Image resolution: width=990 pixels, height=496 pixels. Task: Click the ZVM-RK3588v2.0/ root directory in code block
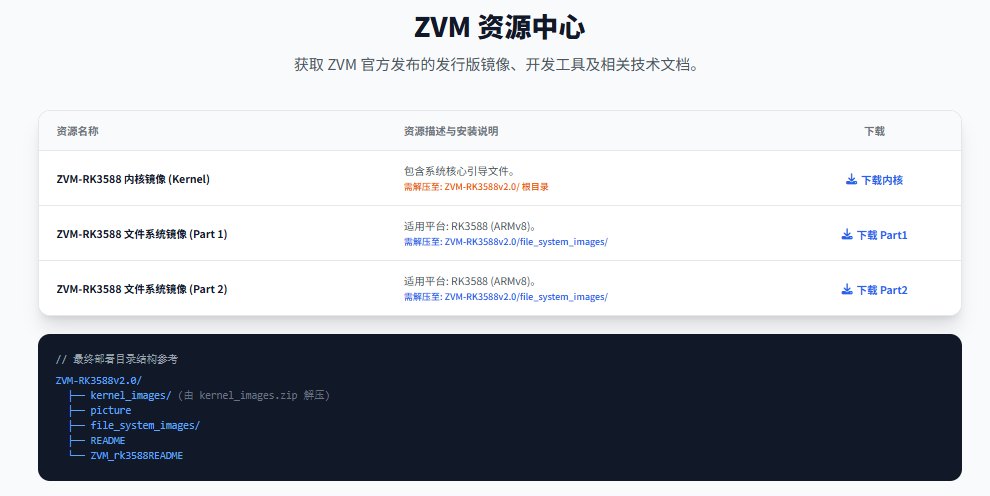[x=99, y=380]
